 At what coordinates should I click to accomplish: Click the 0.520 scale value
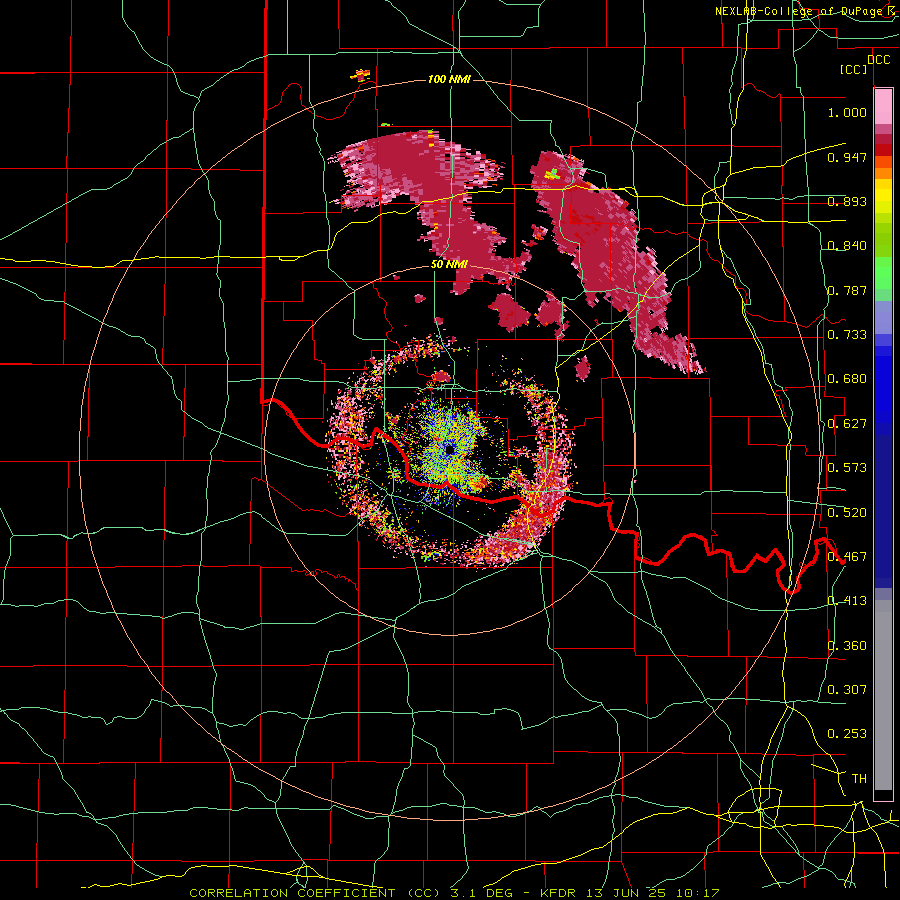click(x=847, y=512)
